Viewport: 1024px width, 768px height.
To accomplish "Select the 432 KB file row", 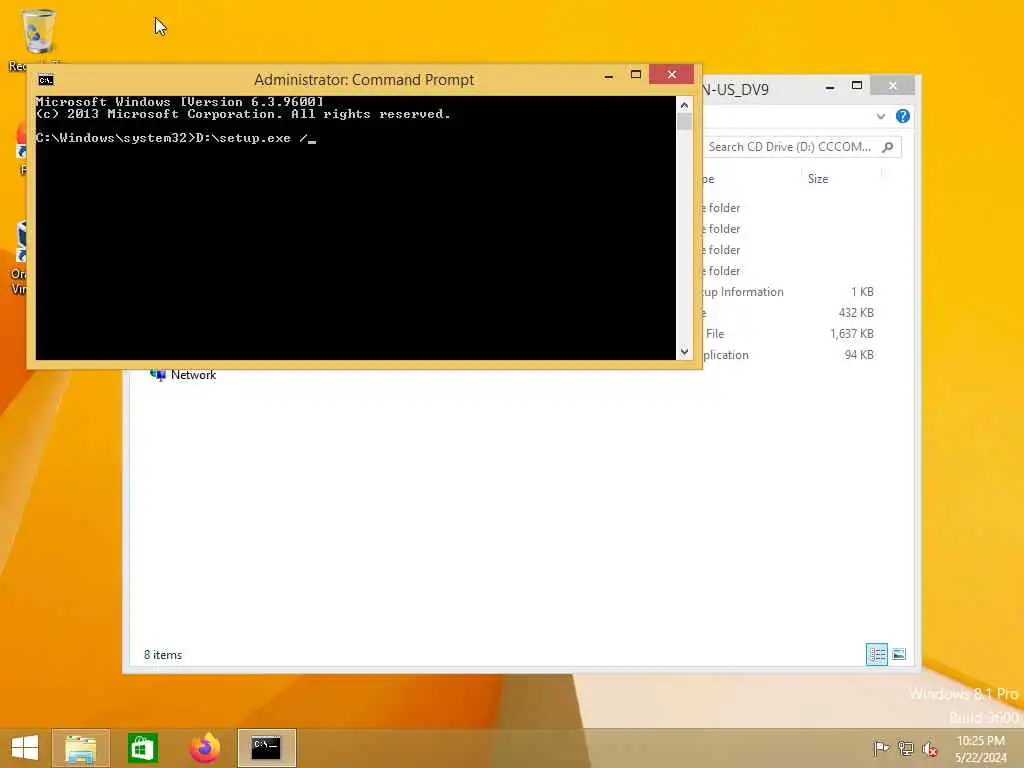I will point(790,313).
